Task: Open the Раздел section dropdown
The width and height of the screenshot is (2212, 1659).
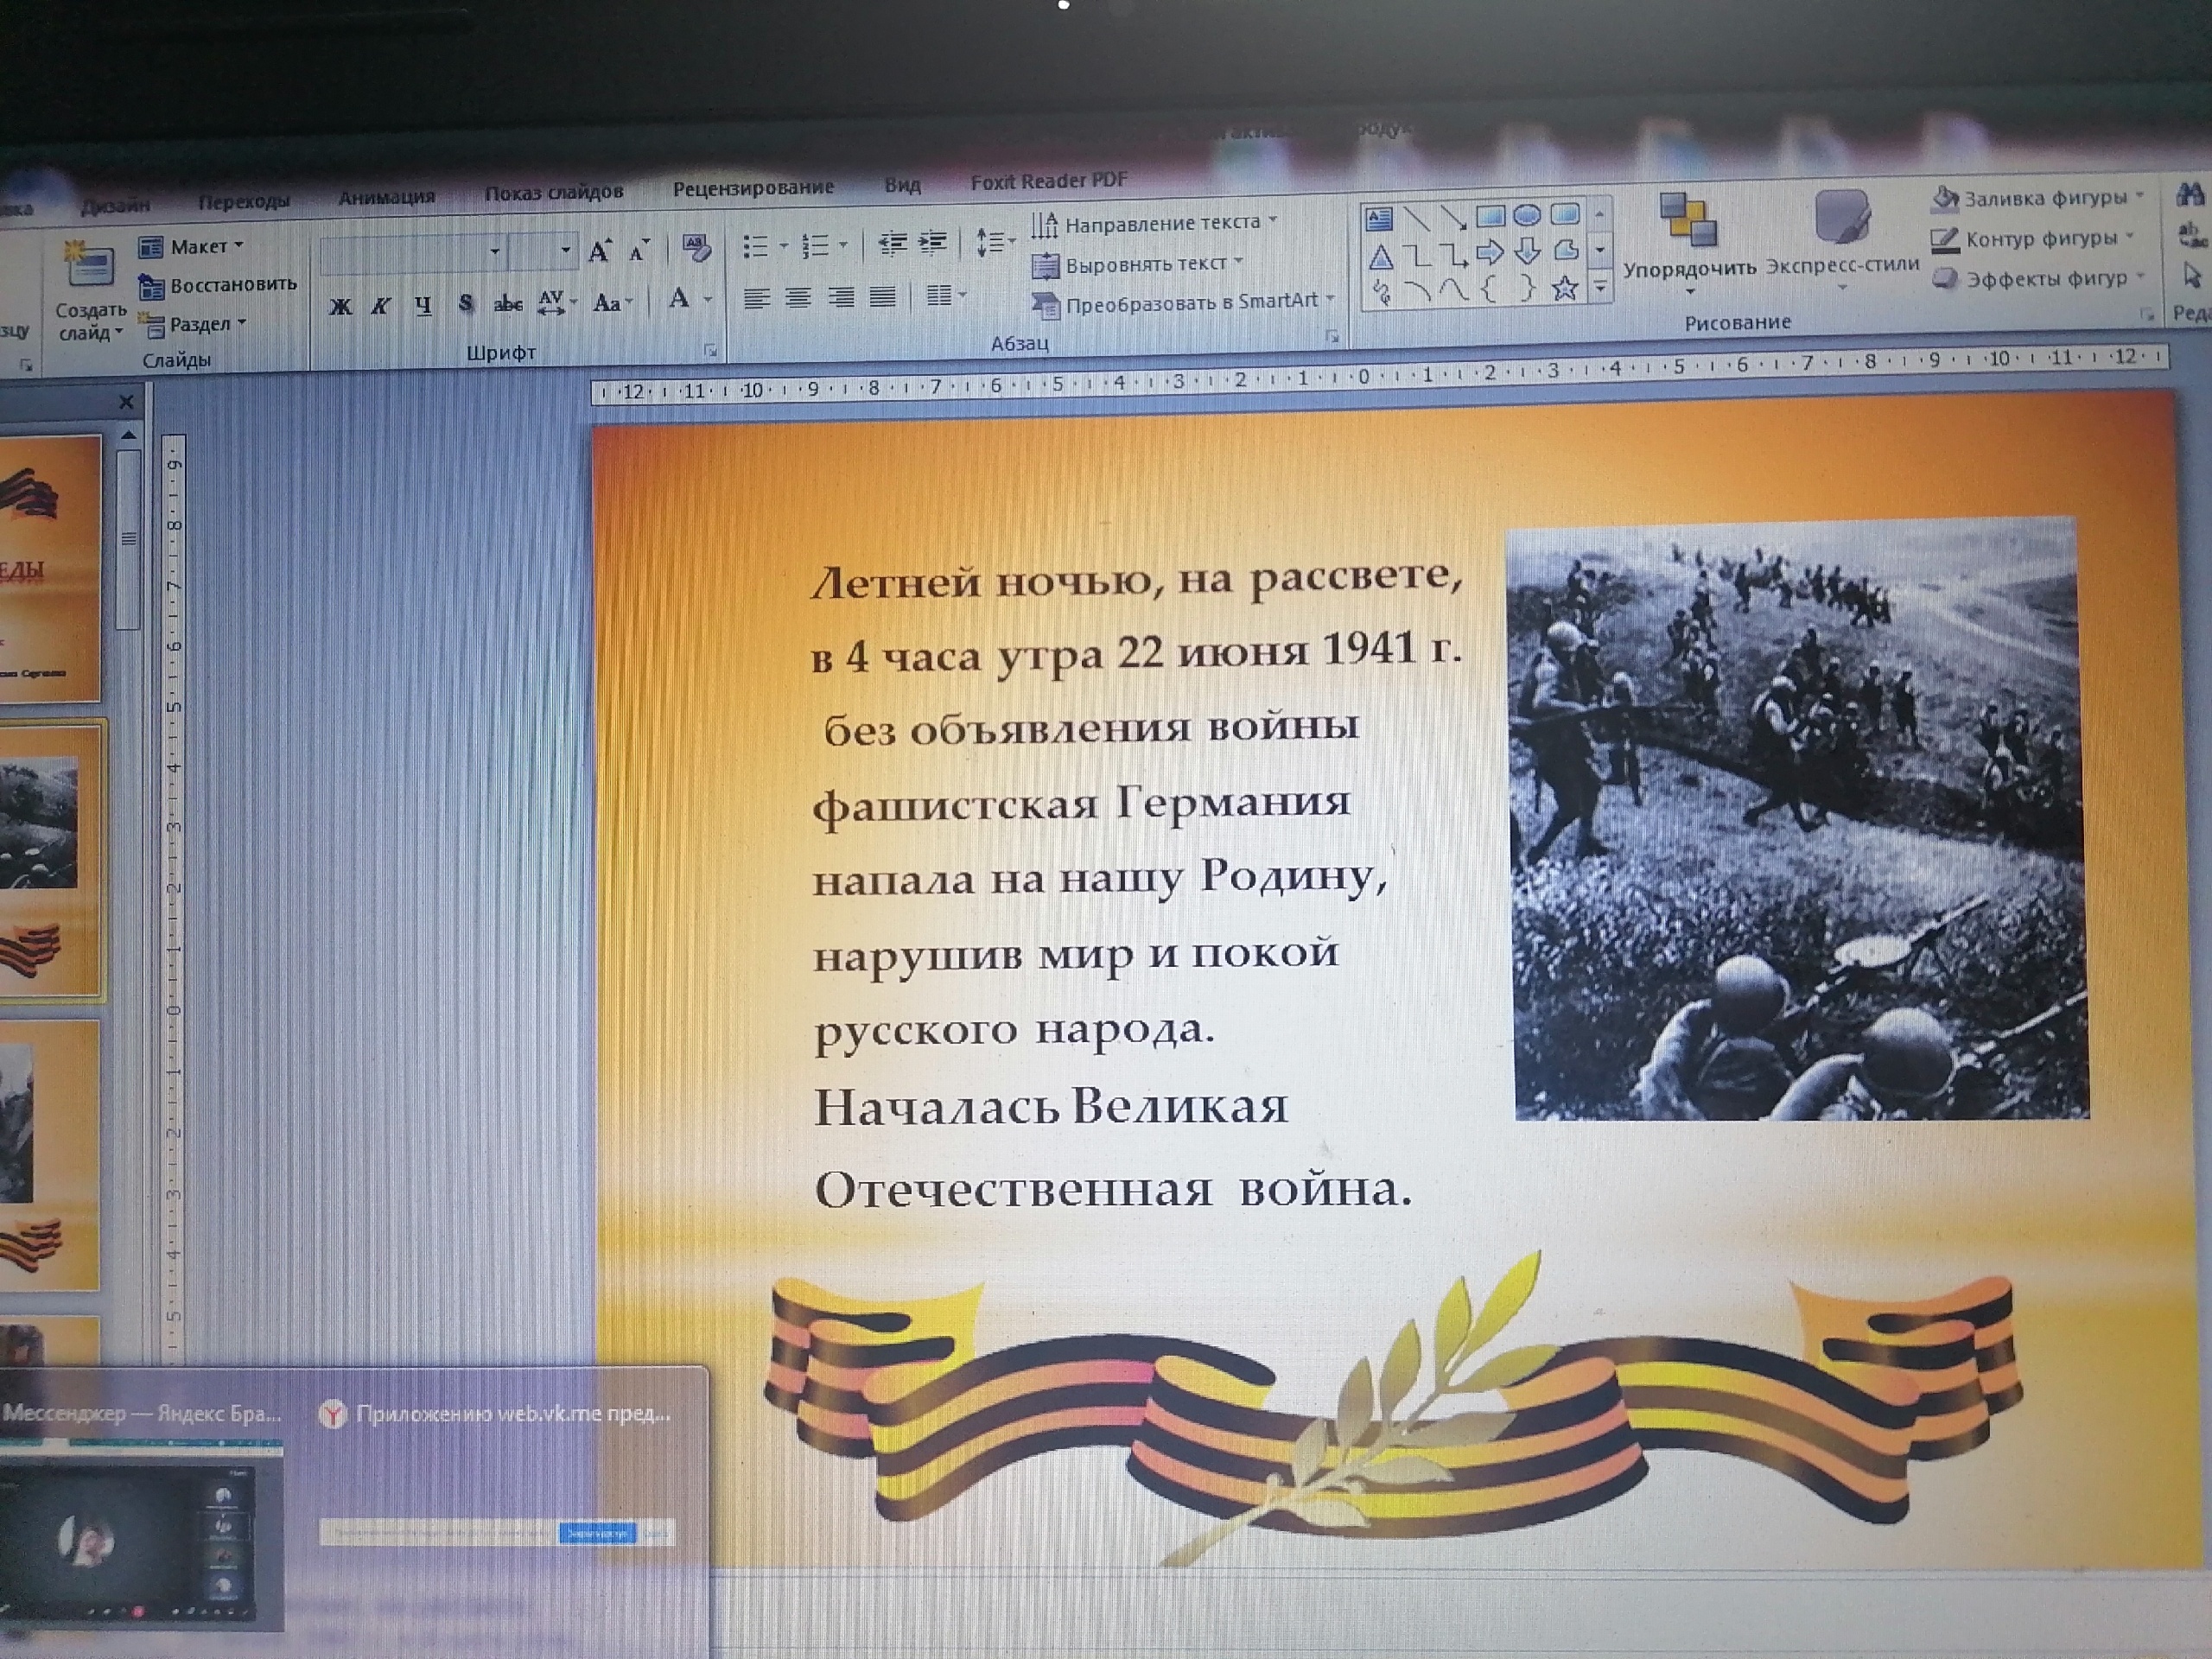Action: click(x=192, y=324)
